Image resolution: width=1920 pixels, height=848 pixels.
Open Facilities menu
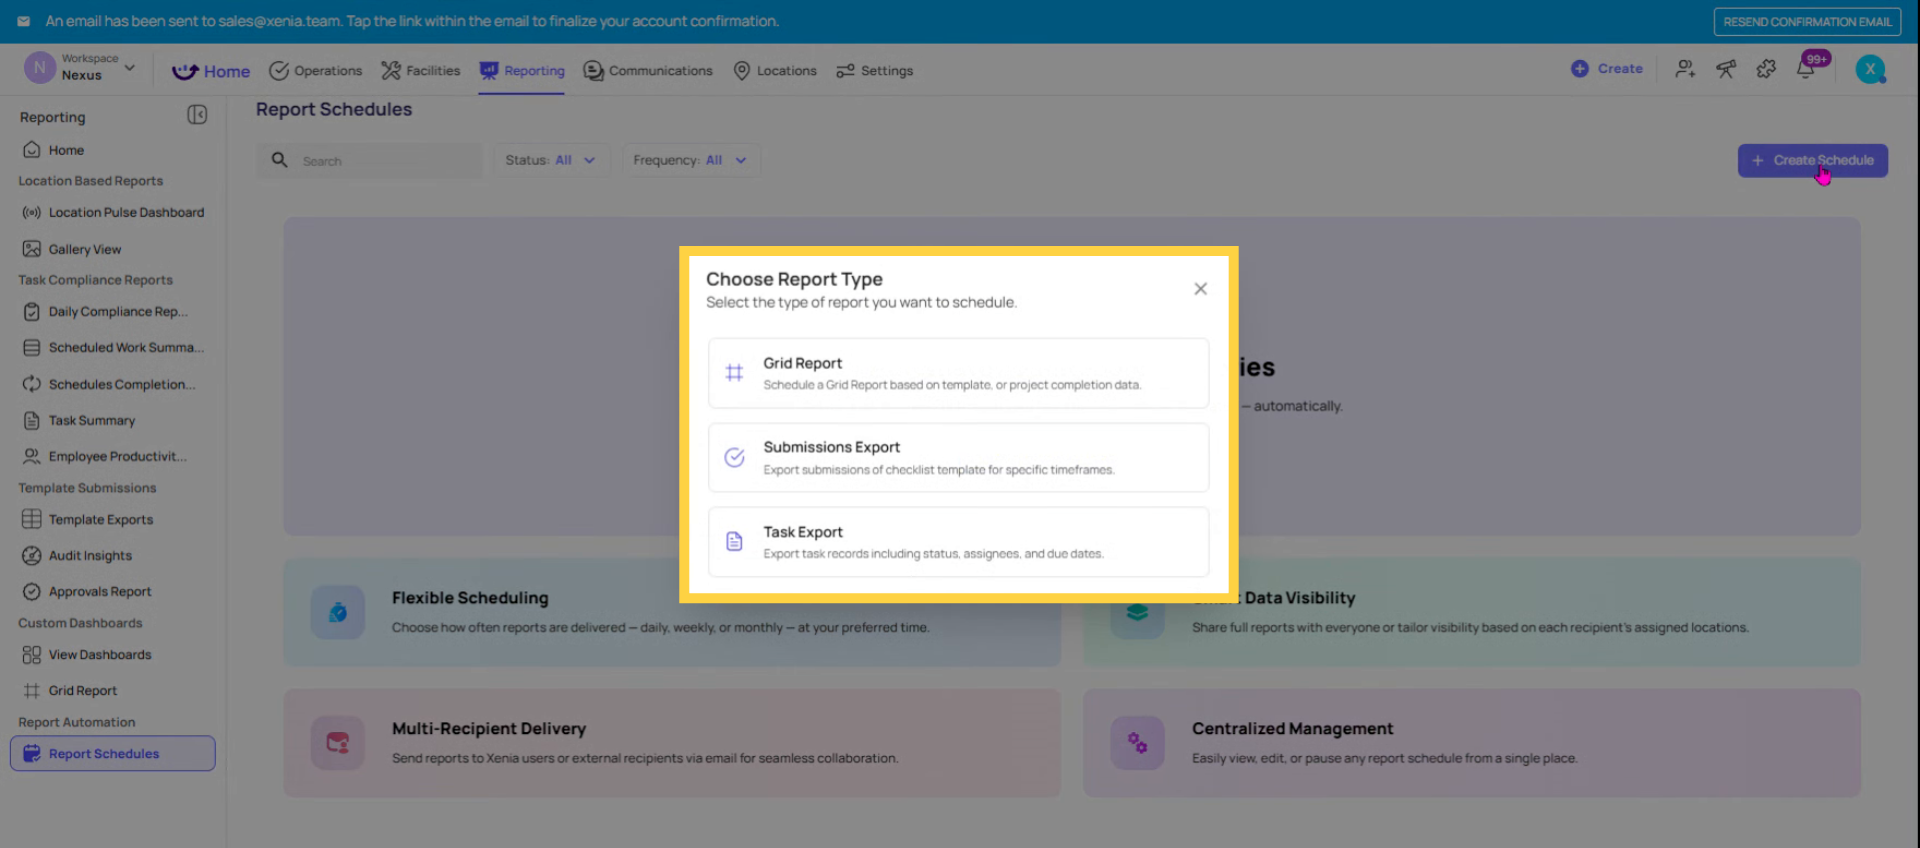click(x=420, y=71)
